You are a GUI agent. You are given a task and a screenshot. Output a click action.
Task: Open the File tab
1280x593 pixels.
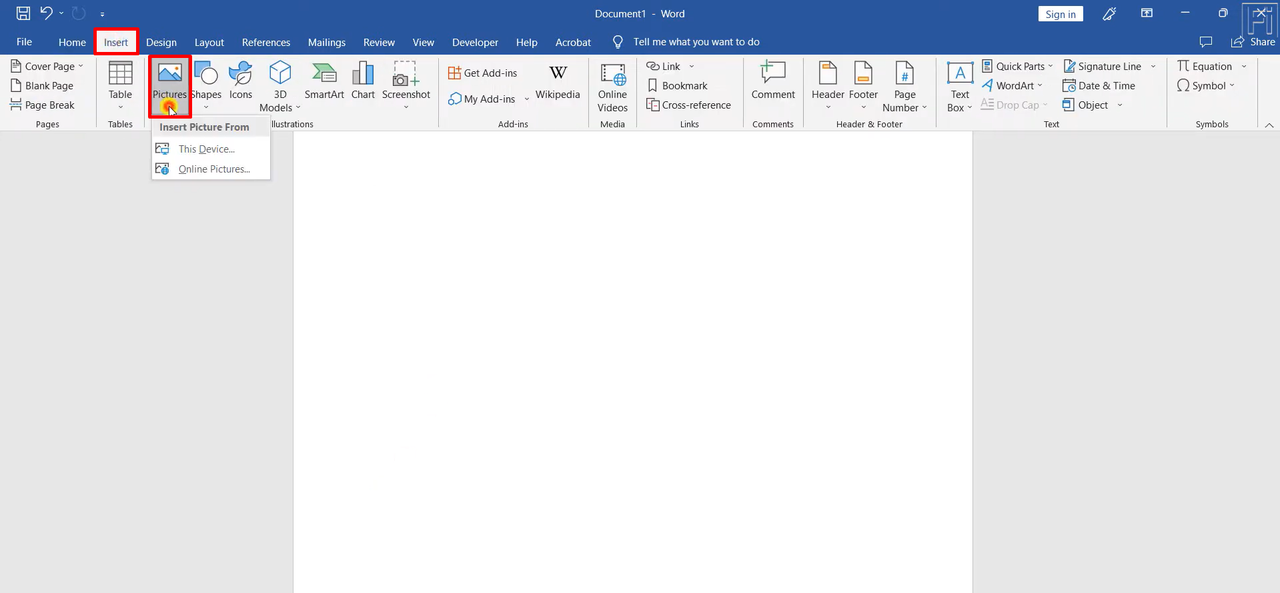[x=24, y=42]
